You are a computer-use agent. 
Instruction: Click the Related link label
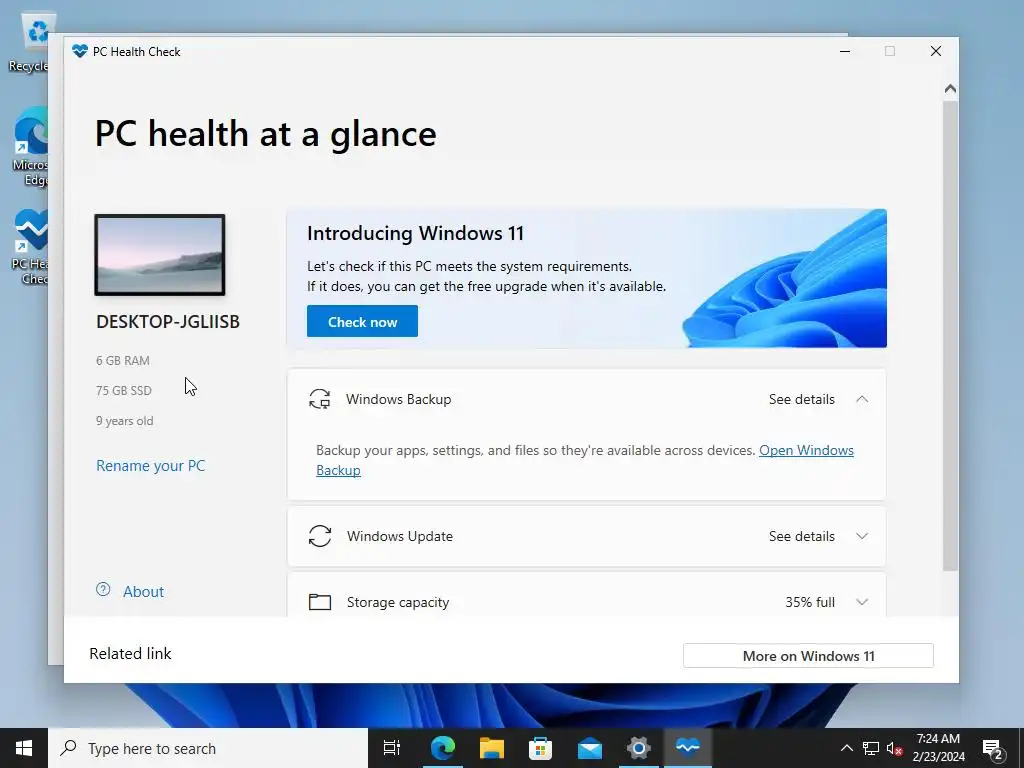[130, 654]
